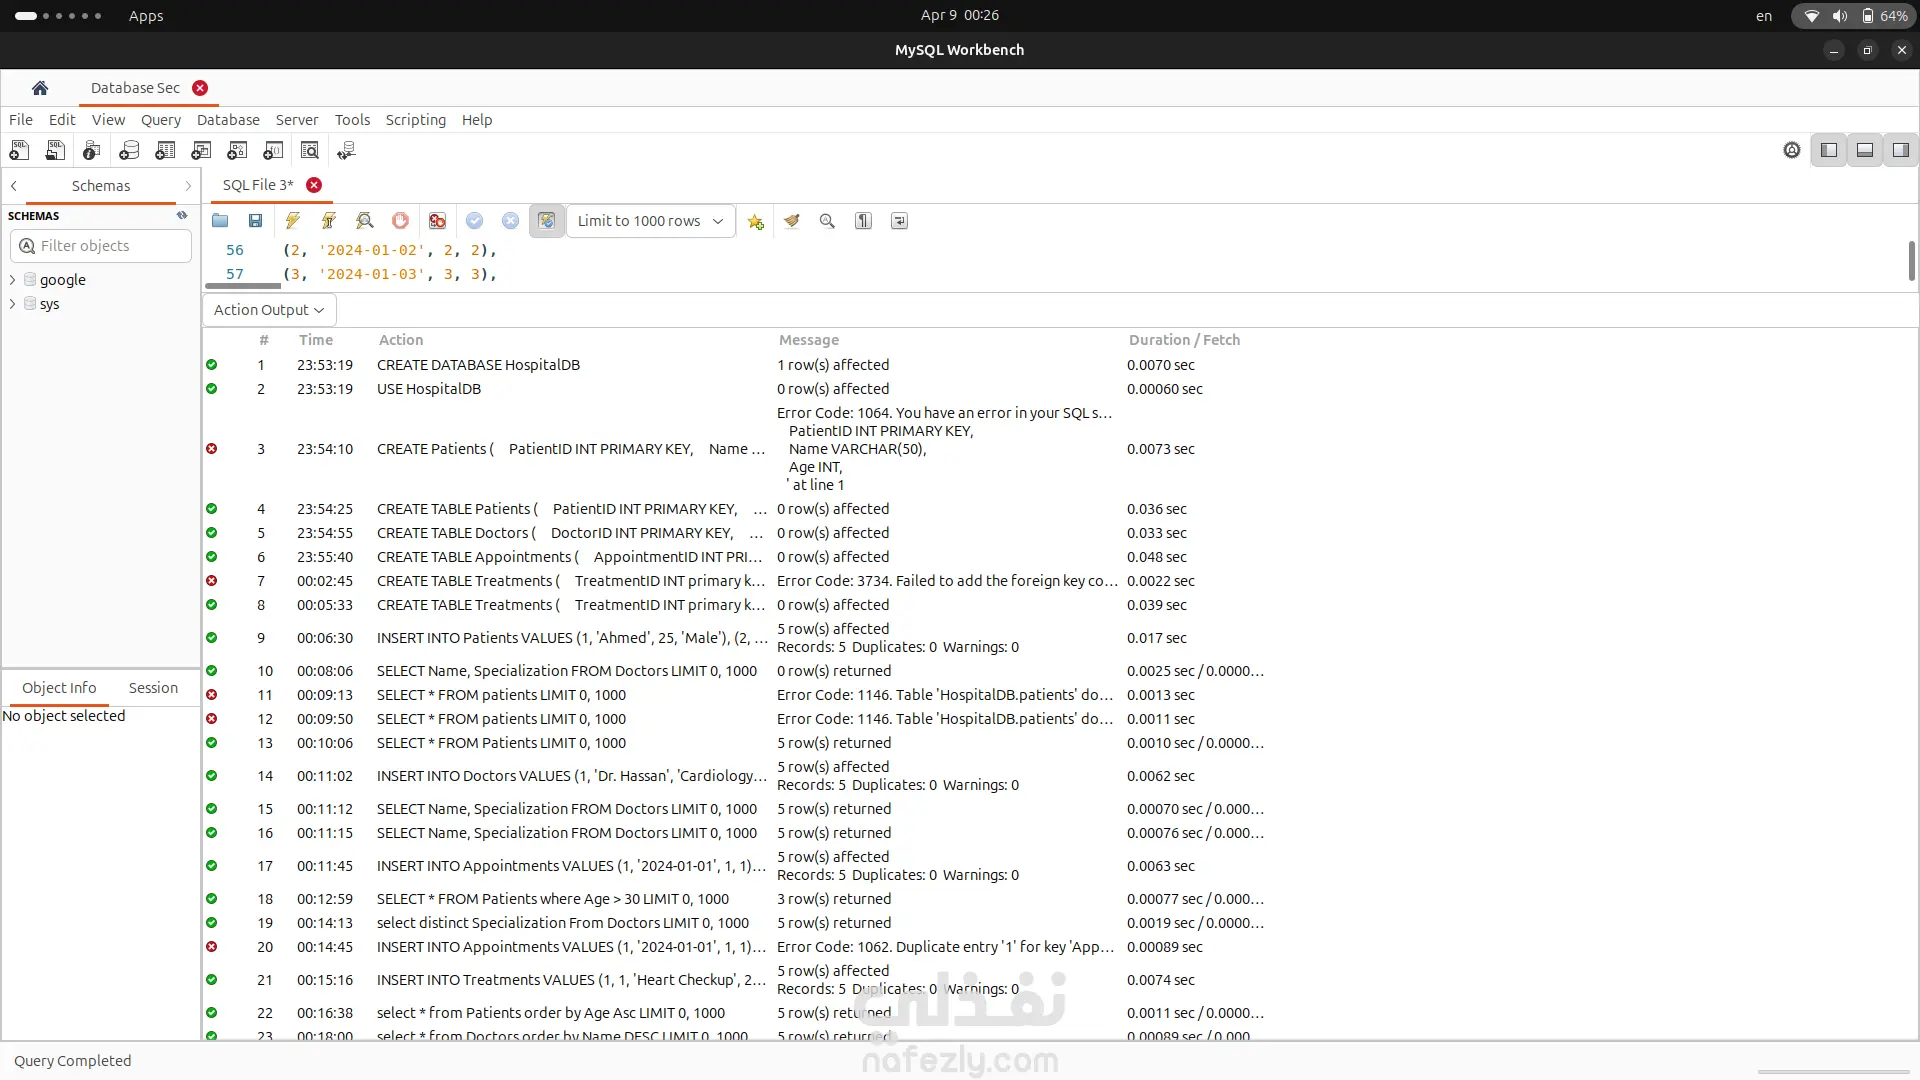Viewport: 1920px width, 1080px height.
Task: Select the Database Sec connection tab
Action: [x=135, y=88]
